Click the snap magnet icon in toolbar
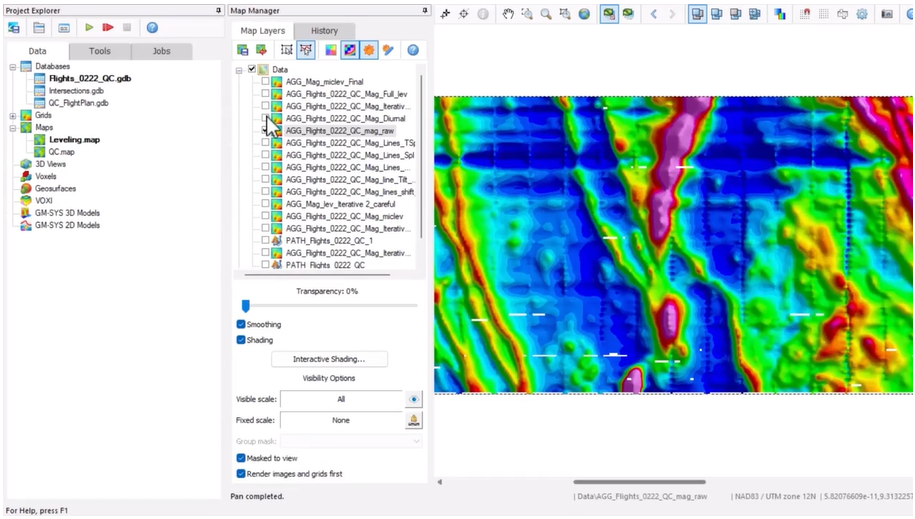The image size is (915, 519). pyautogui.click(x=805, y=14)
